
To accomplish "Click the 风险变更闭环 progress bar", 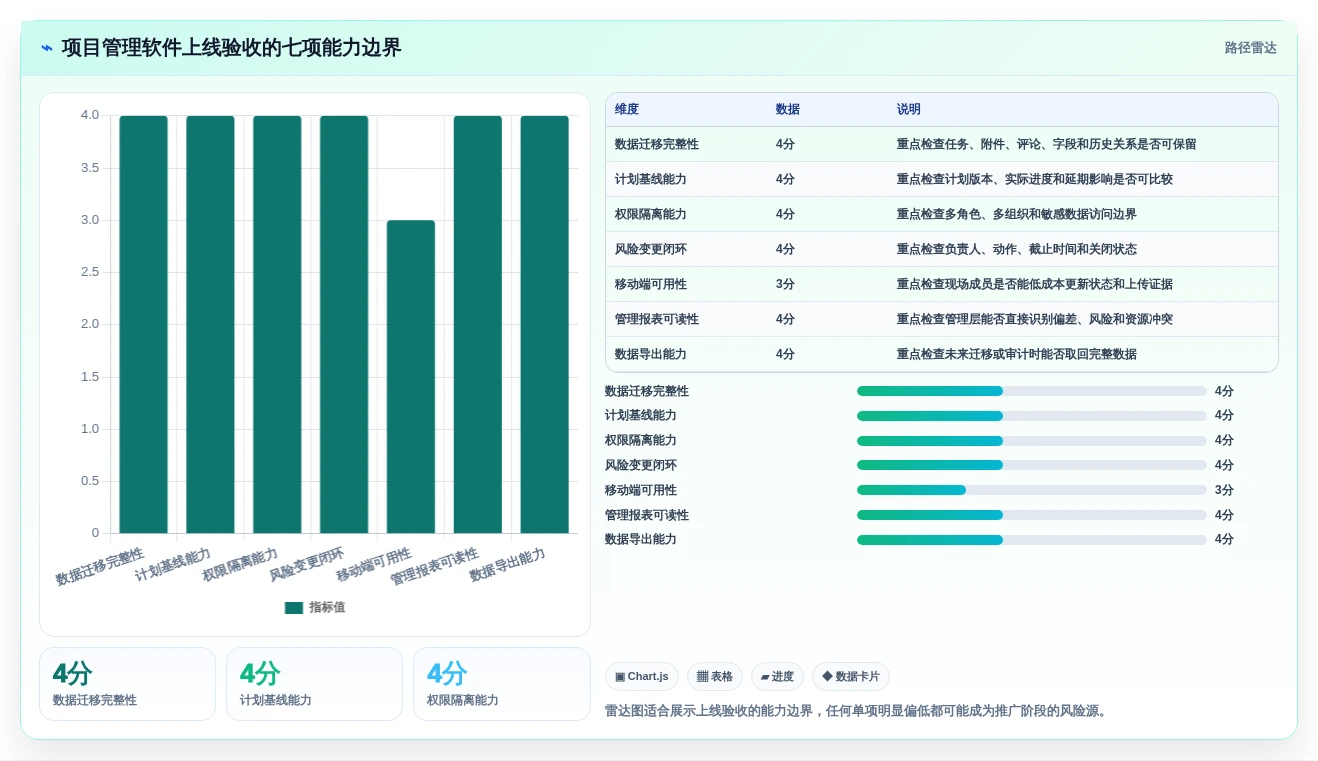I will click(x=1032, y=465).
